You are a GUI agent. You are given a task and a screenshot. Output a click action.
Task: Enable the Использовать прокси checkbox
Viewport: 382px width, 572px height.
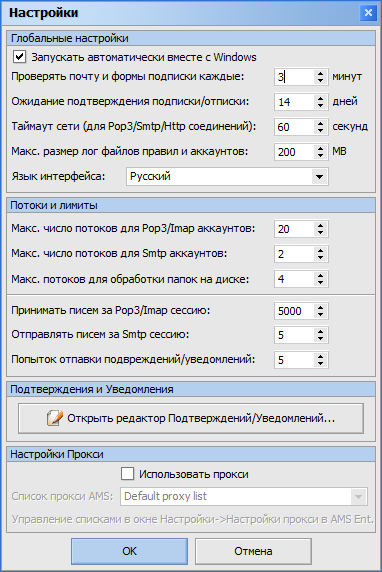pyautogui.click(x=127, y=474)
